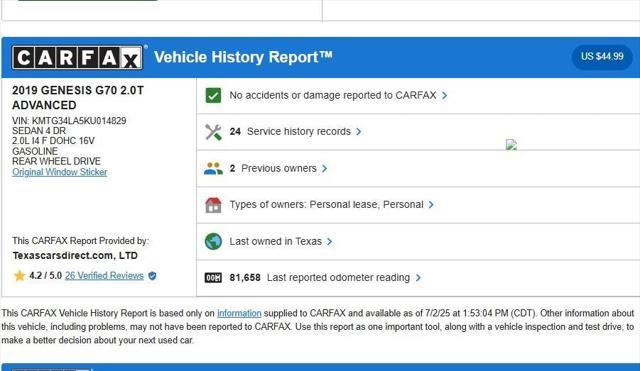Expand the Last reported odometer reading chevron

(418, 278)
